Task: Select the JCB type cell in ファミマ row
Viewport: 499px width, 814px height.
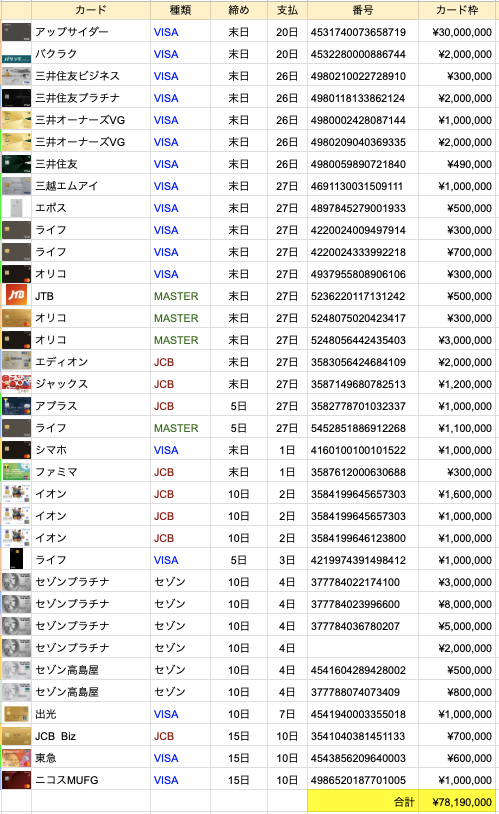Action: pyautogui.click(x=181, y=472)
